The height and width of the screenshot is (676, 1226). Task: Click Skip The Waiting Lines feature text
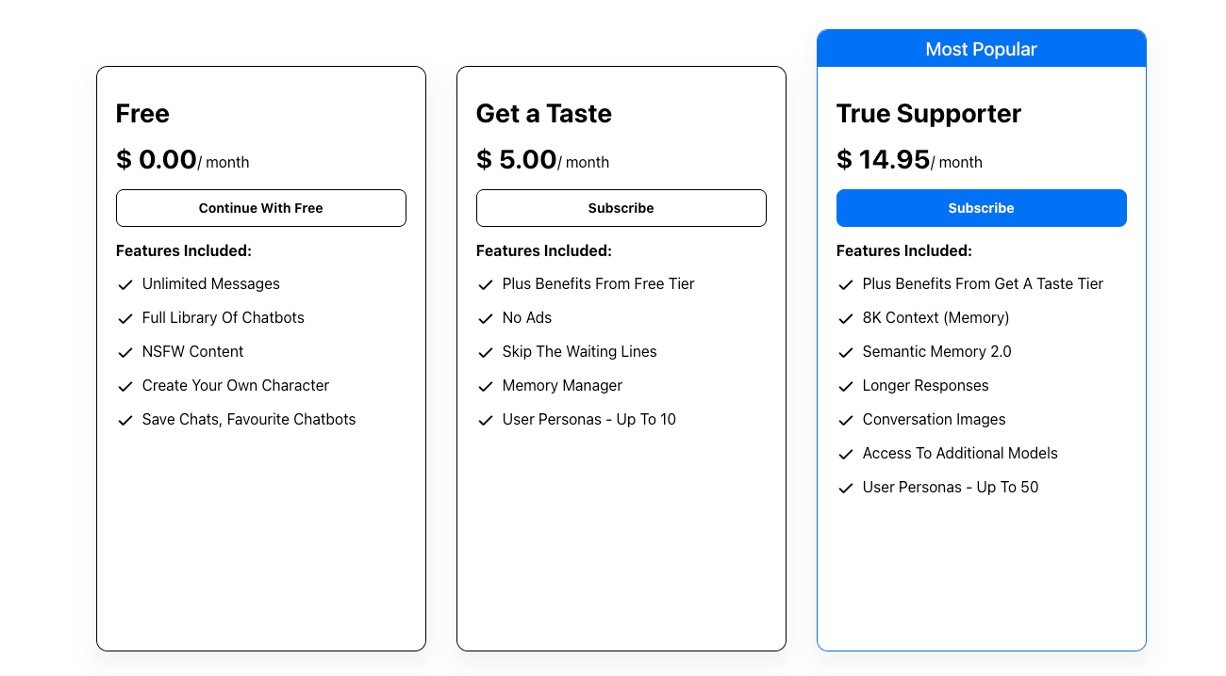[x=579, y=352]
